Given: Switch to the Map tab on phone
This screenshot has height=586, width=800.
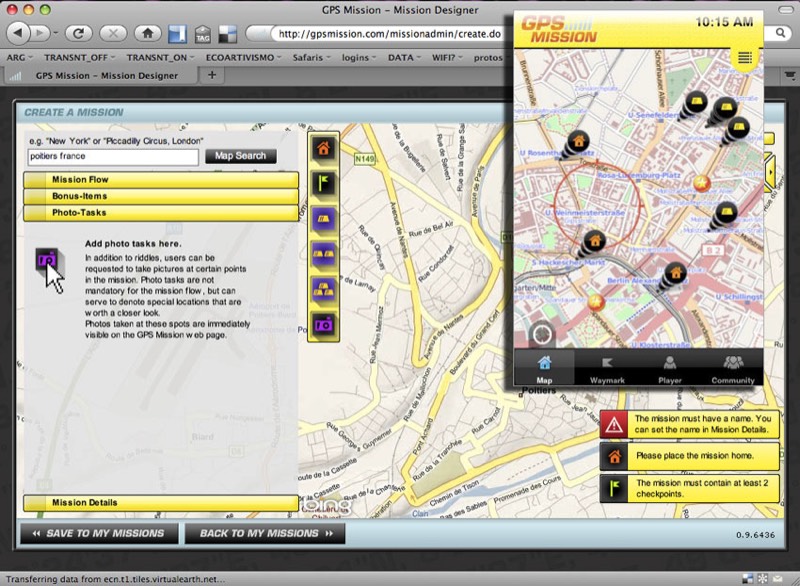Looking at the screenshot, I should (544, 368).
